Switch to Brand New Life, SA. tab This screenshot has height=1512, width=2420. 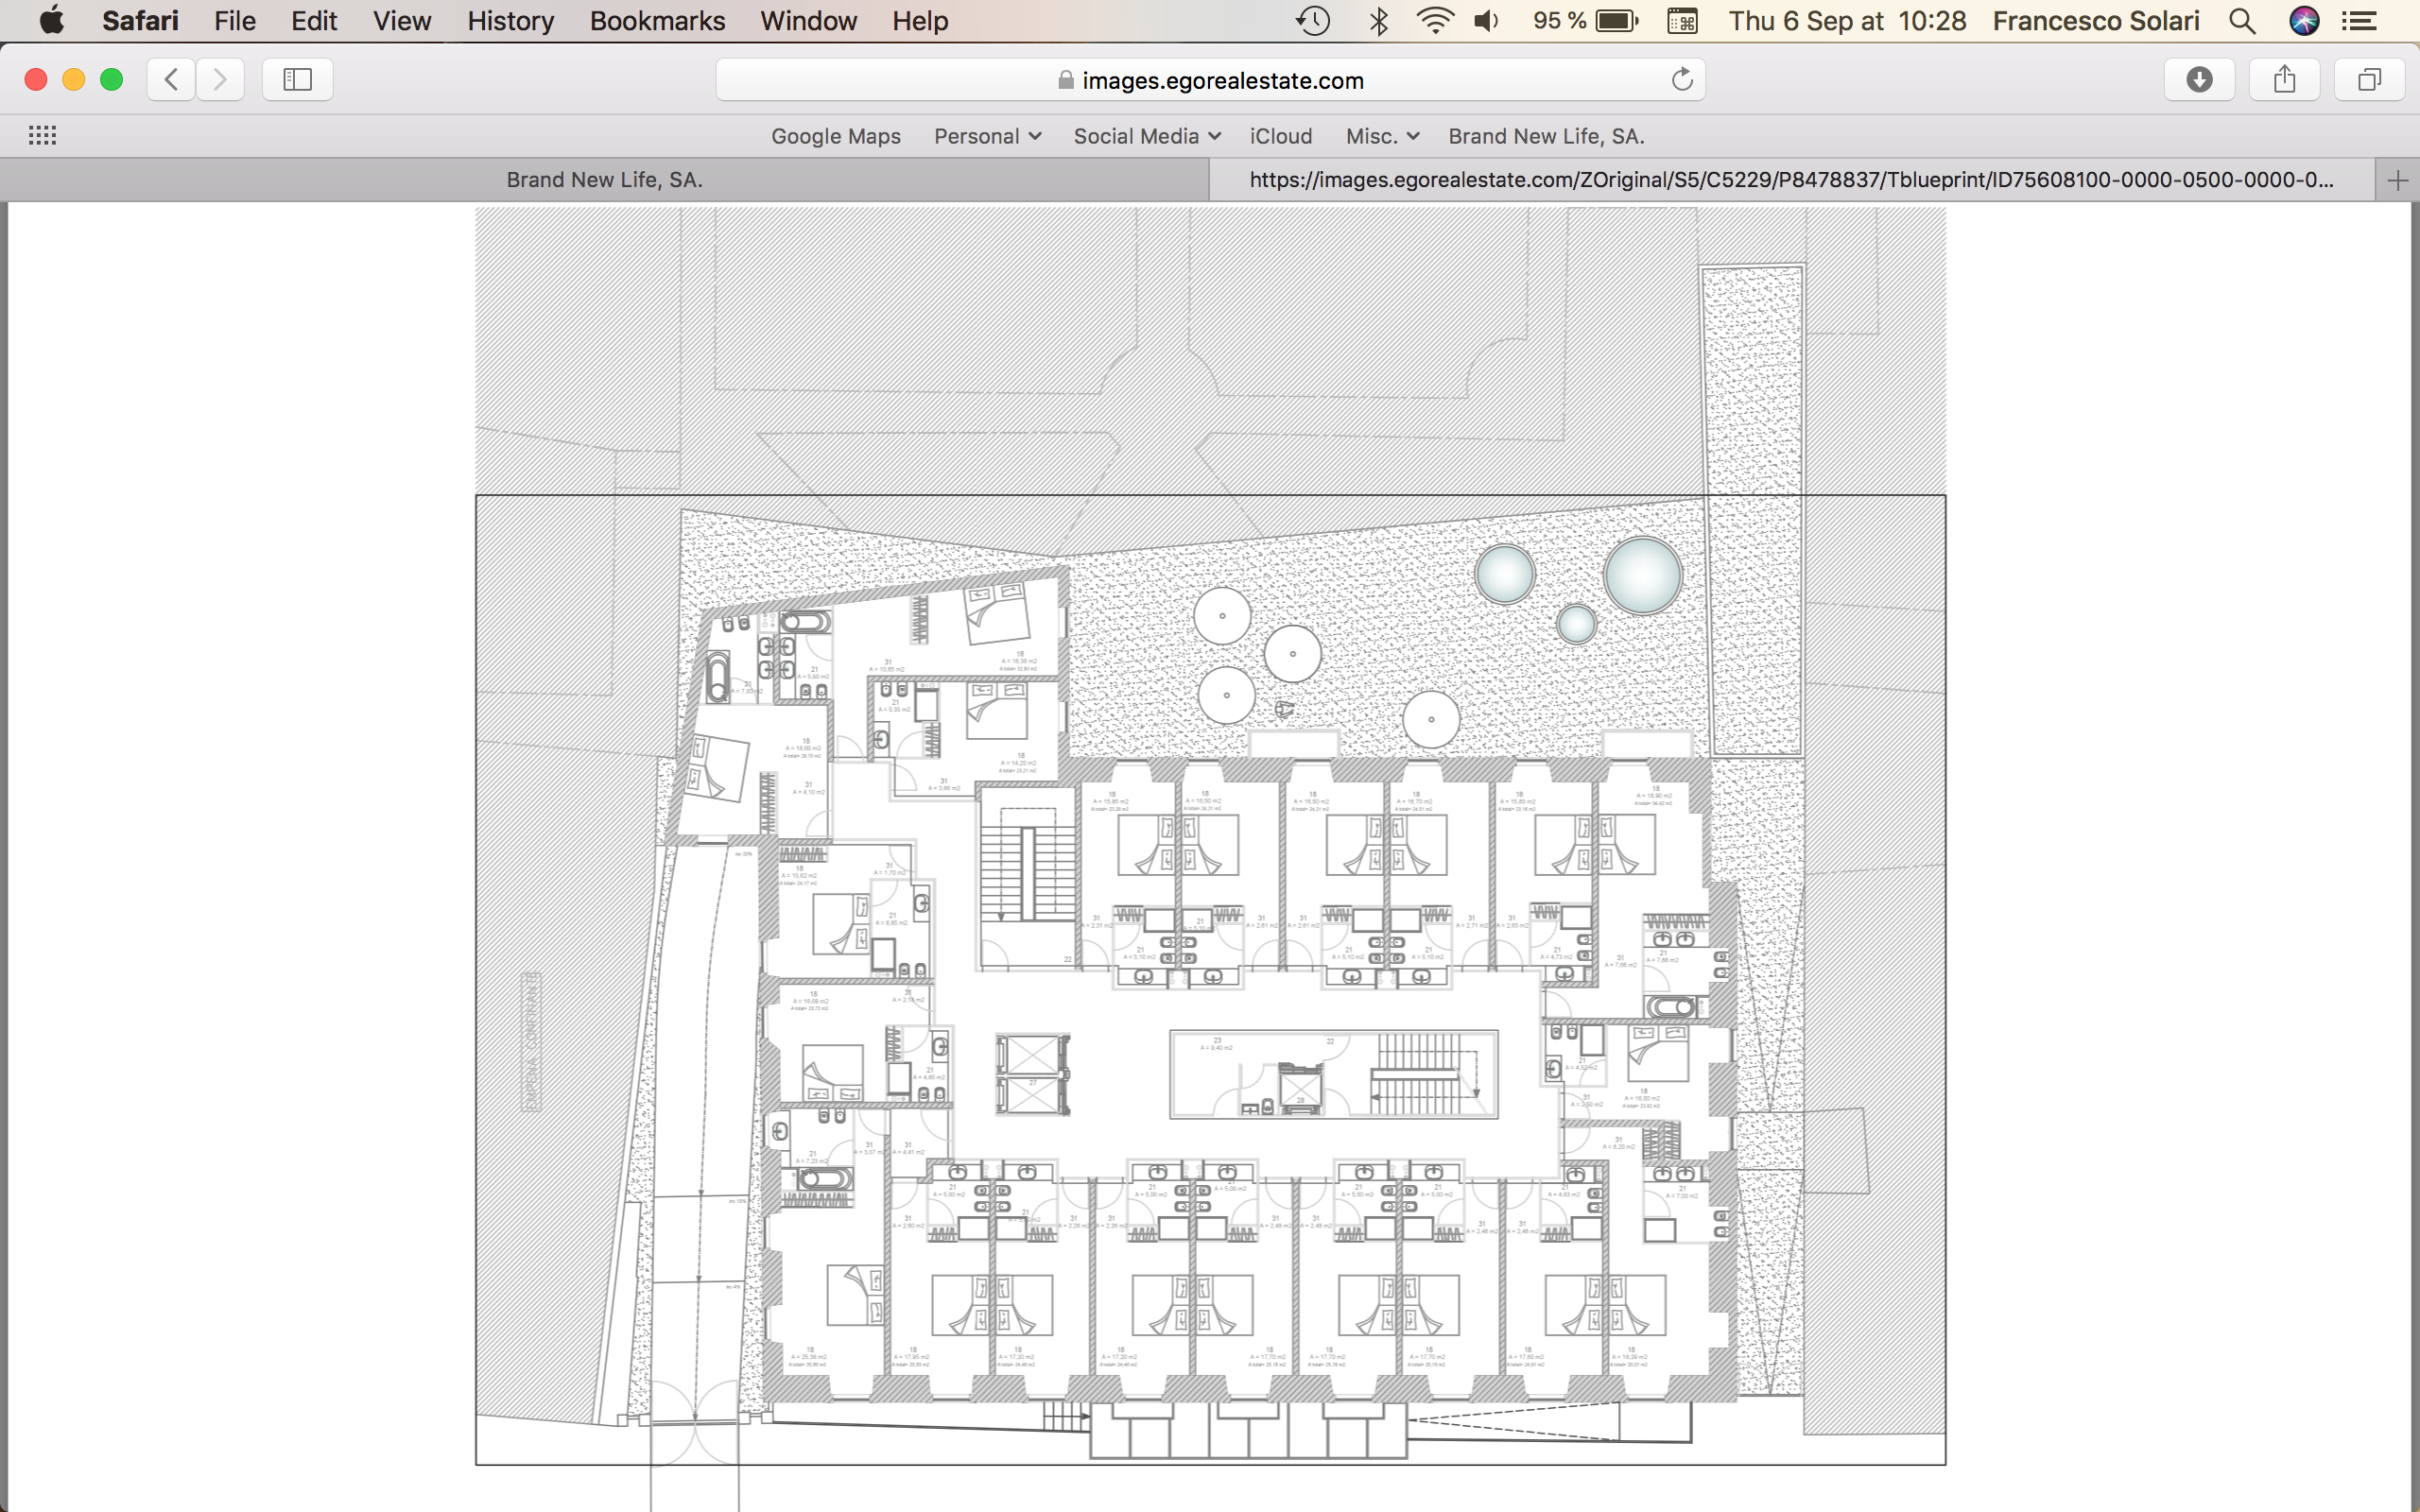coord(604,180)
